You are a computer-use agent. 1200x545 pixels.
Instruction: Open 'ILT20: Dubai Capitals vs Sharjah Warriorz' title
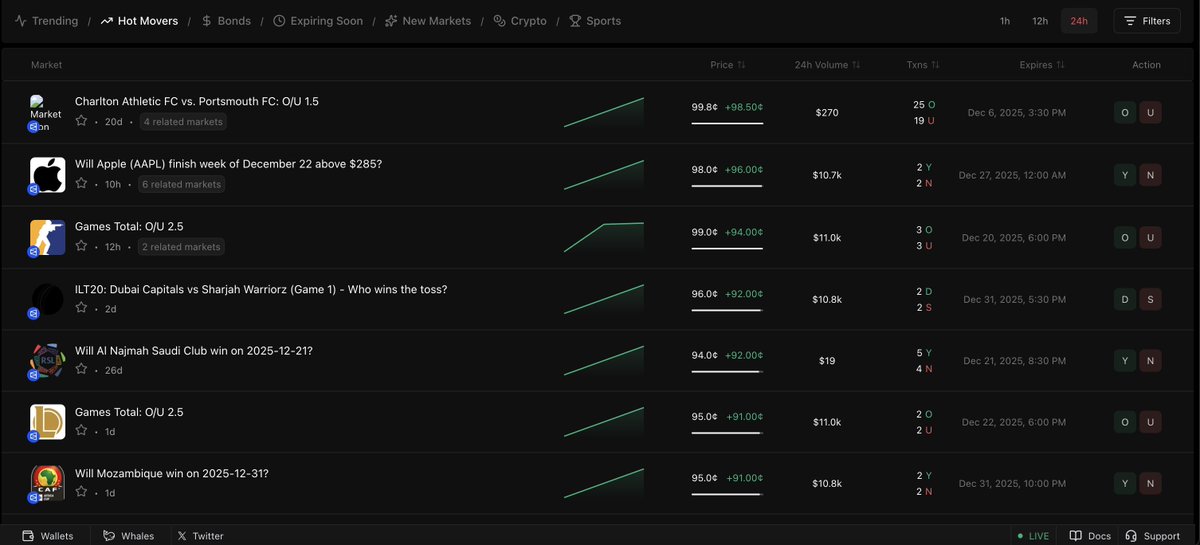click(261, 289)
